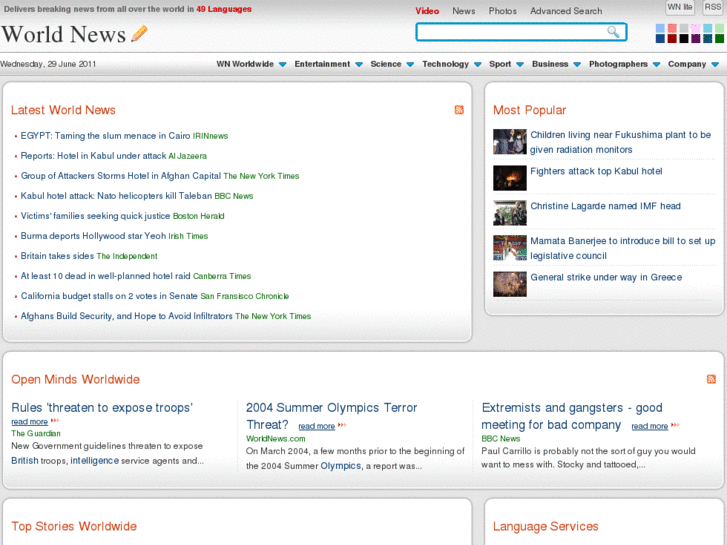Click the red arrows after Rules 'threaten' read more
This screenshot has height=545, width=727.
click(x=55, y=421)
